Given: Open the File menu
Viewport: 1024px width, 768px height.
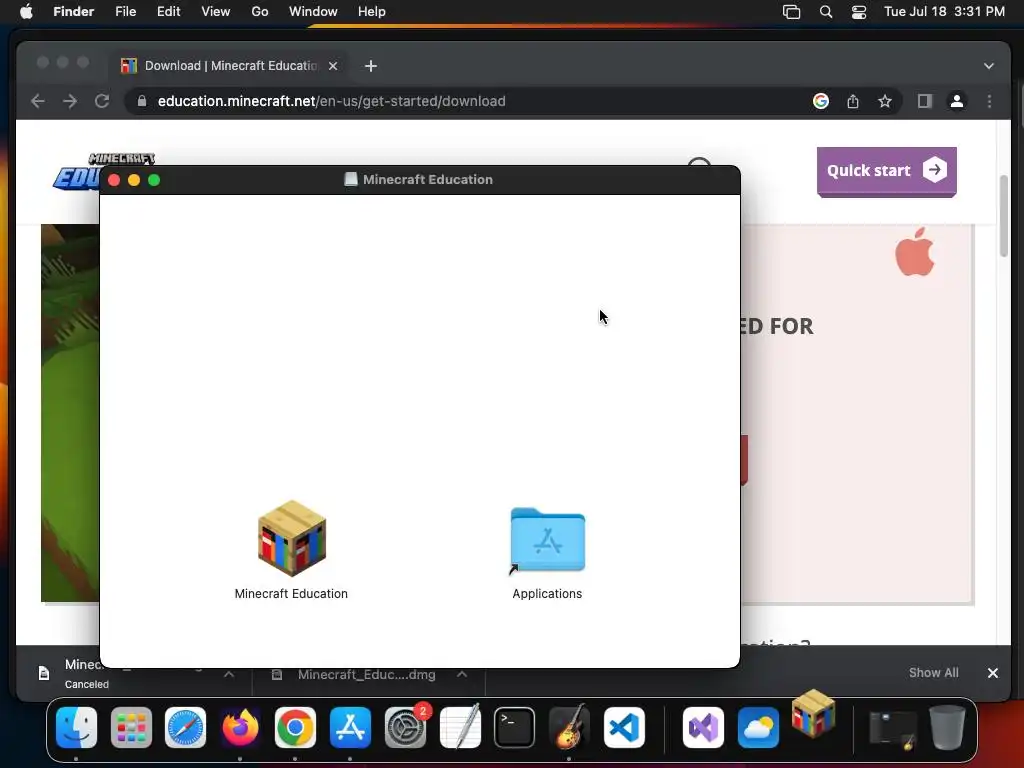Looking at the screenshot, I should pyautogui.click(x=125, y=12).
